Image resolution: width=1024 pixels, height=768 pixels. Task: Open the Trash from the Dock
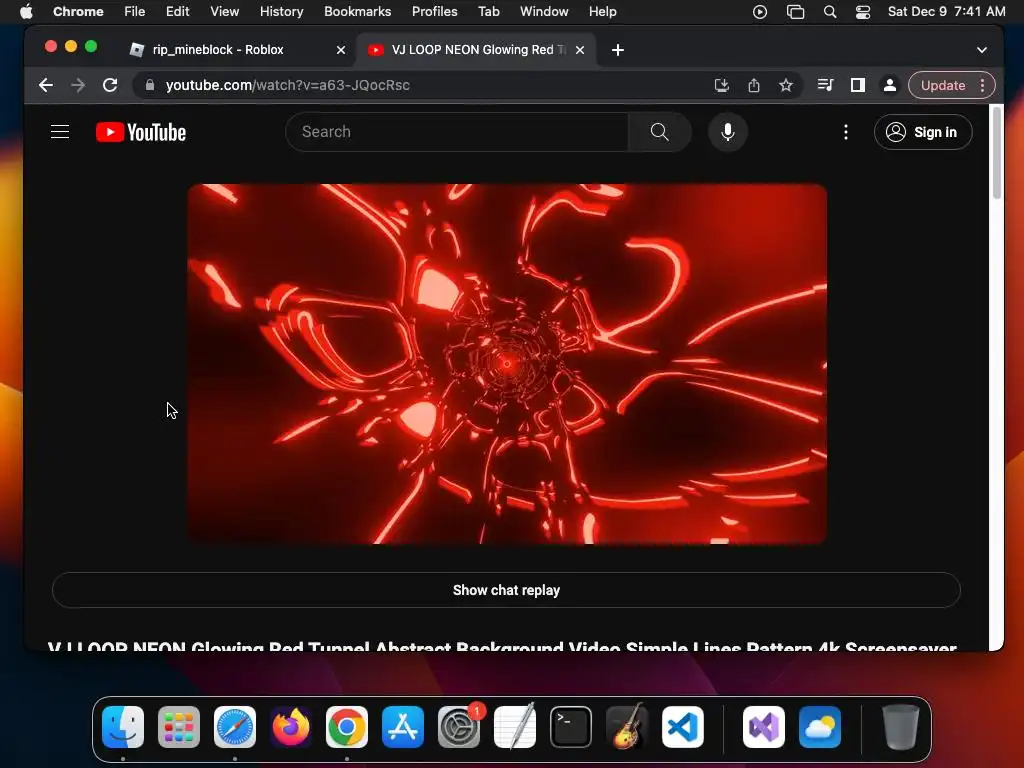click(901, 727)
